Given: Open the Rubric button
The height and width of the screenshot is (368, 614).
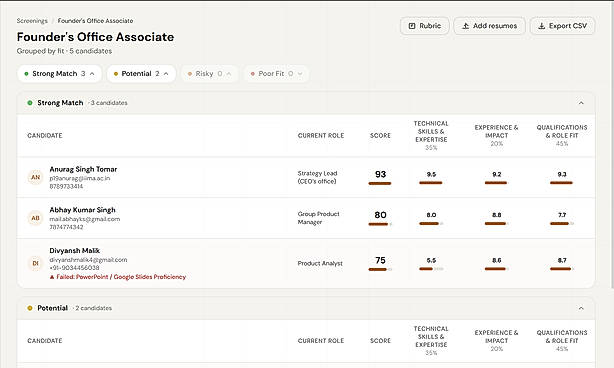Looking at the screenshot, I should pos(424,26).
